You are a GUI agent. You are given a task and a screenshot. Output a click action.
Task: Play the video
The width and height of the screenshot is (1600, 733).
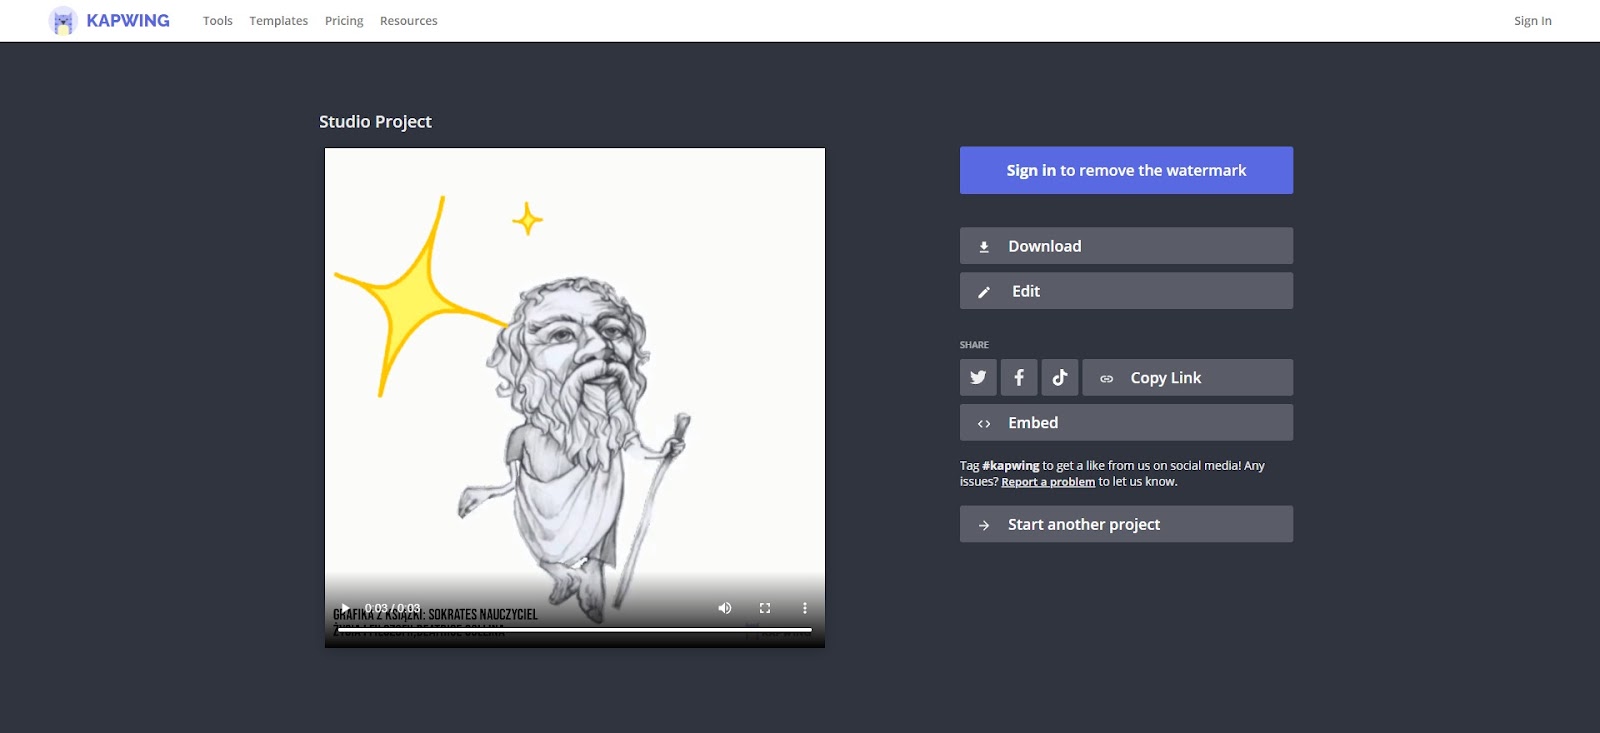pos(345,608)
